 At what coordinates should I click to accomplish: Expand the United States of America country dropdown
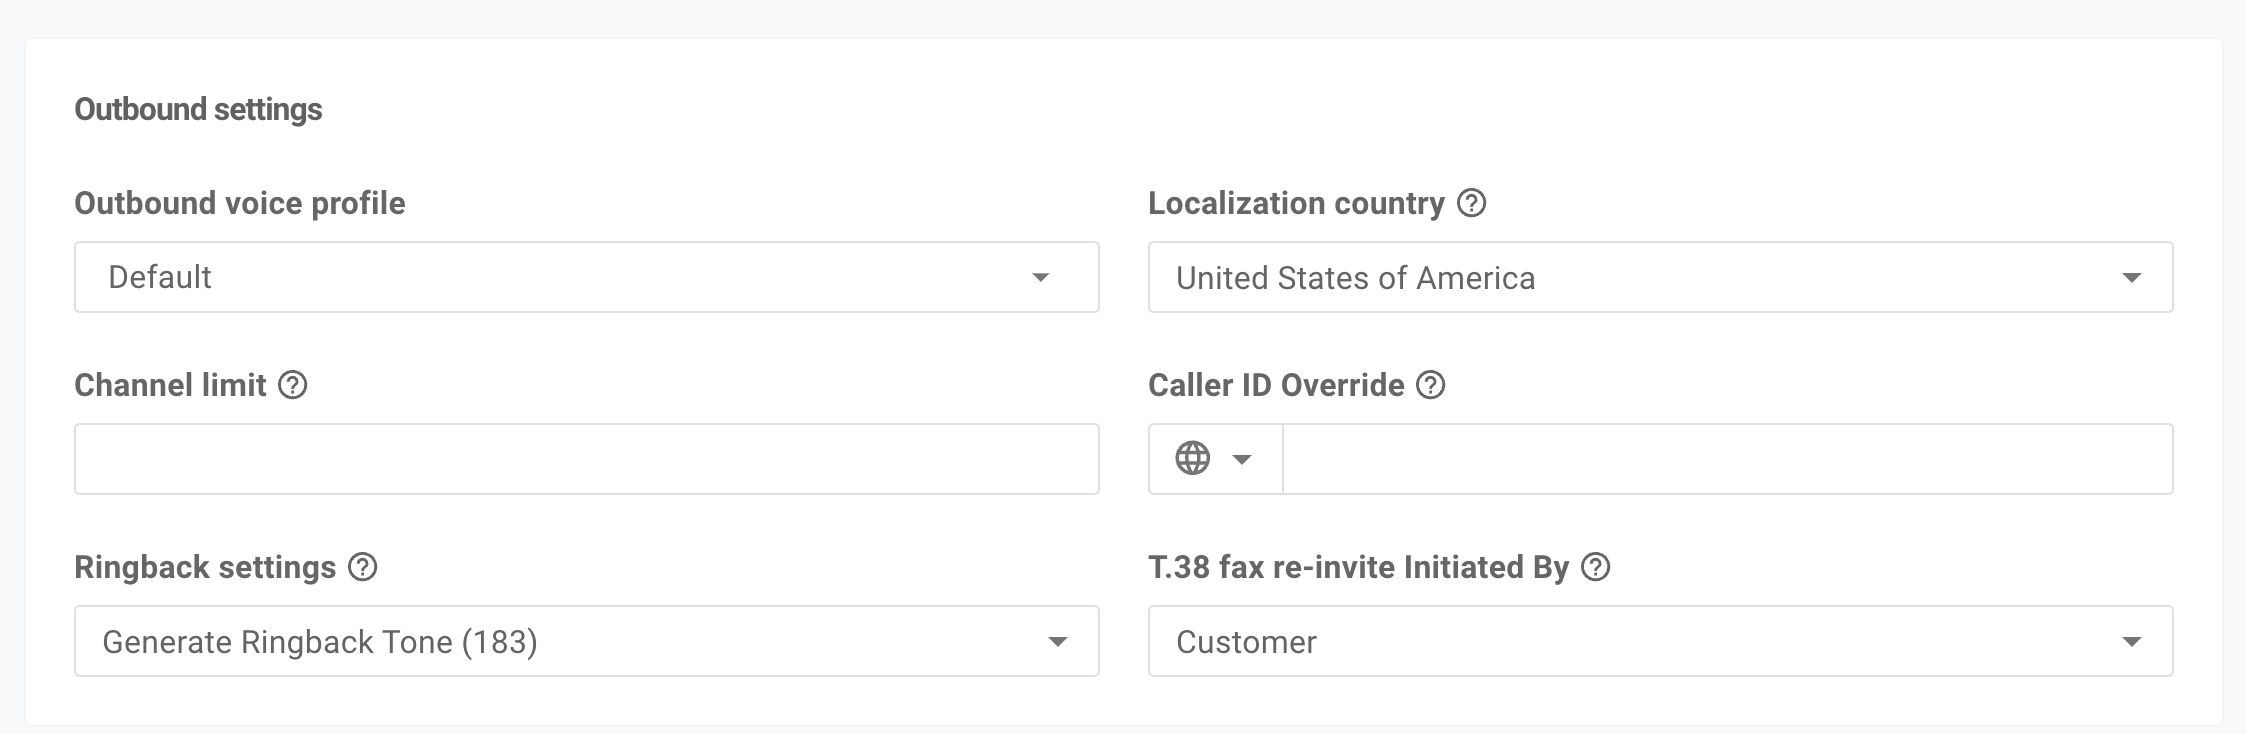[x=1660, y=277]
